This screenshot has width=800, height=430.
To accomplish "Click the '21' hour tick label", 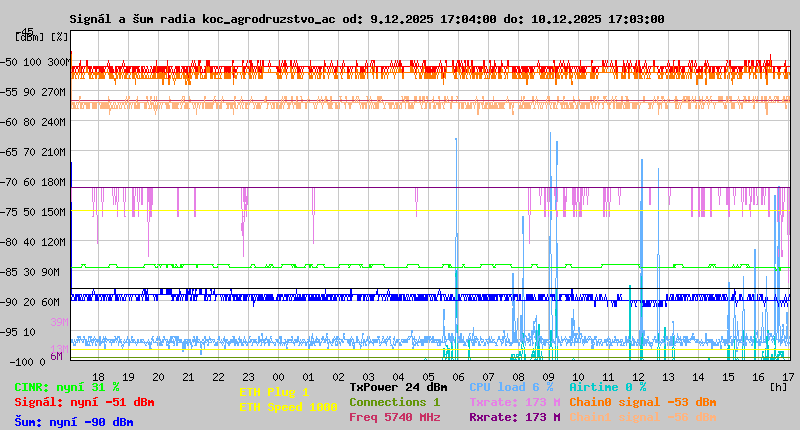I will (188, 377).
